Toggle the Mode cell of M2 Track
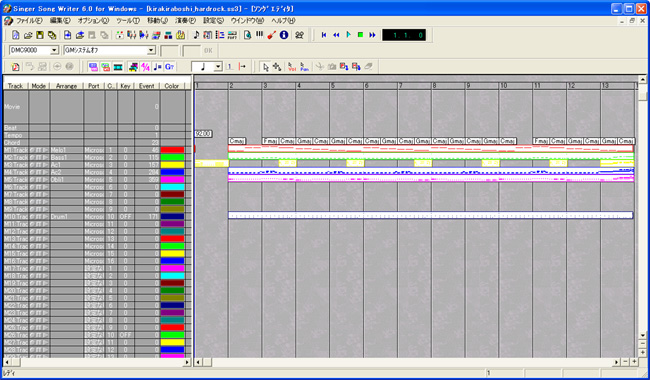 (x=39, y=157)
